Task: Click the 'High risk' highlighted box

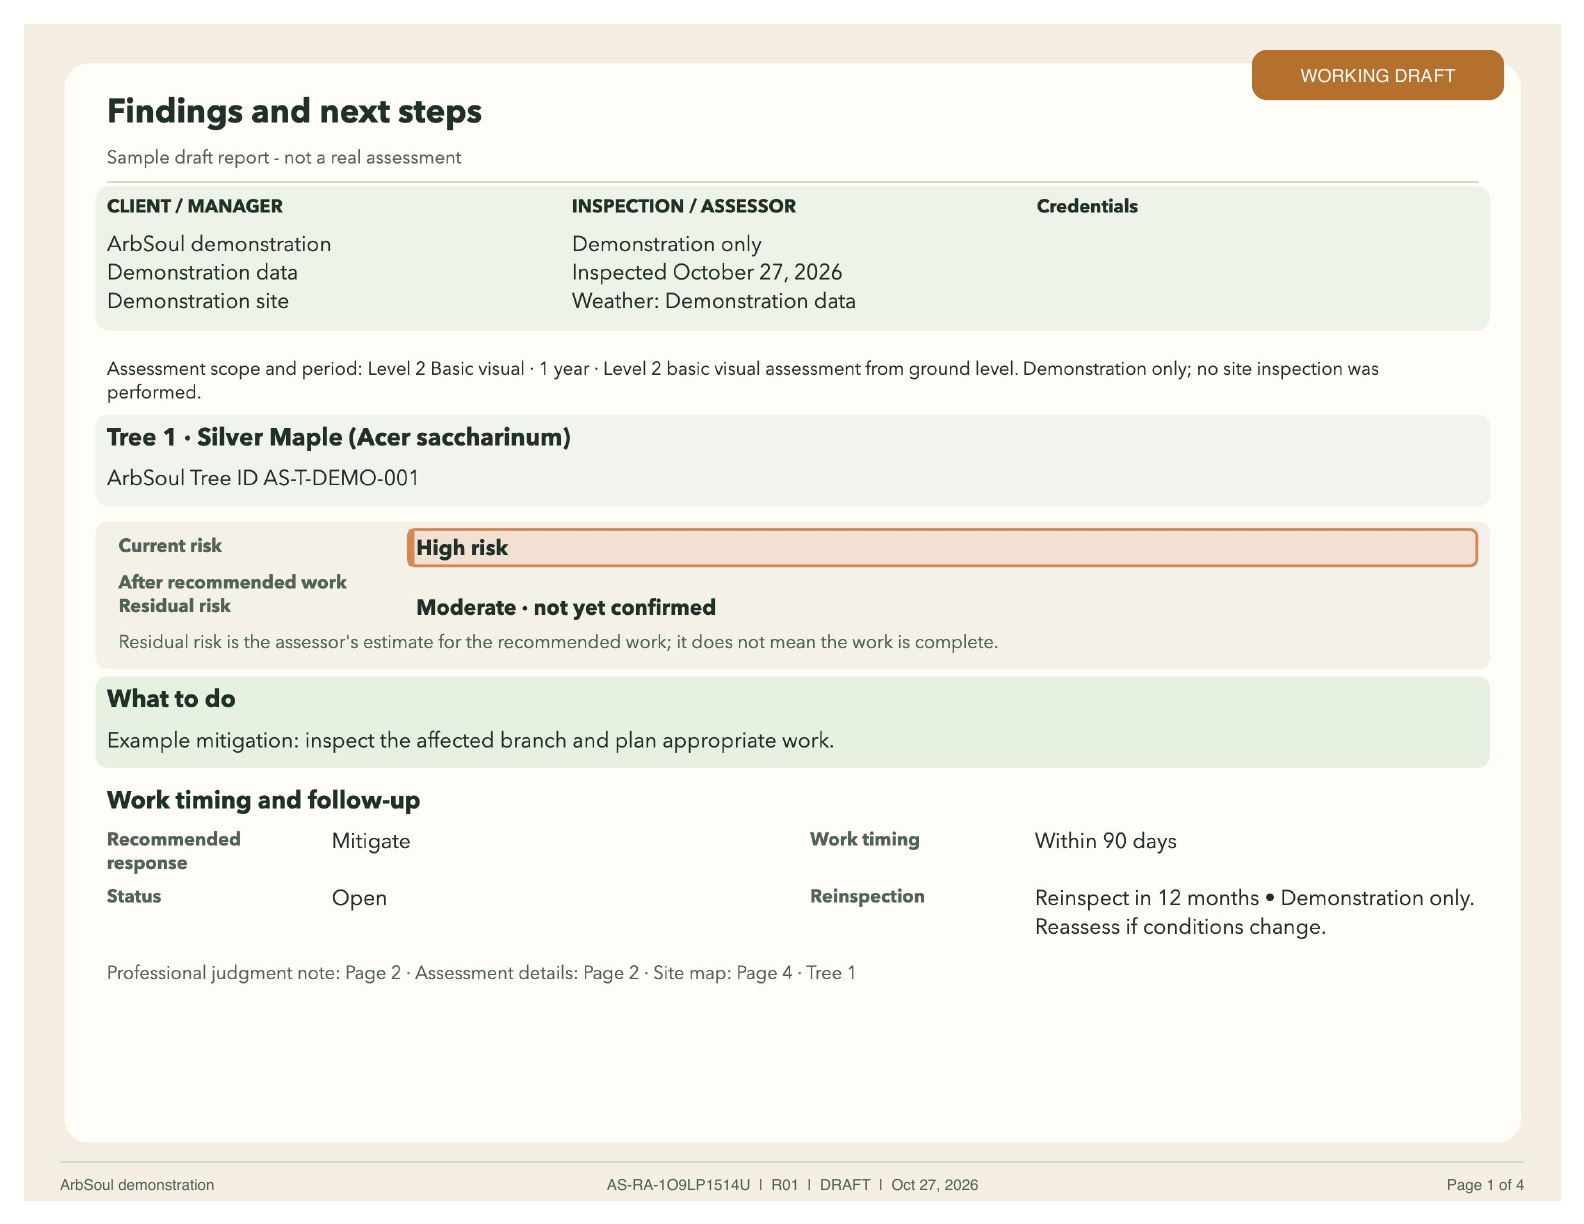Action: click(x=942, y=548)
